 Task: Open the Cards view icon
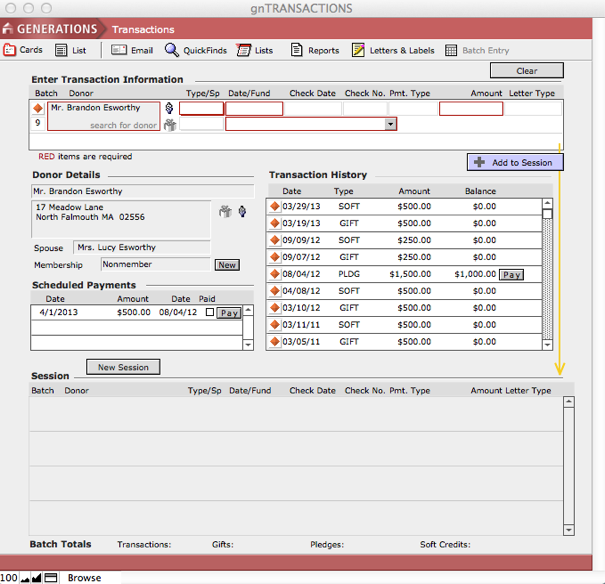[x=10, y=50]
